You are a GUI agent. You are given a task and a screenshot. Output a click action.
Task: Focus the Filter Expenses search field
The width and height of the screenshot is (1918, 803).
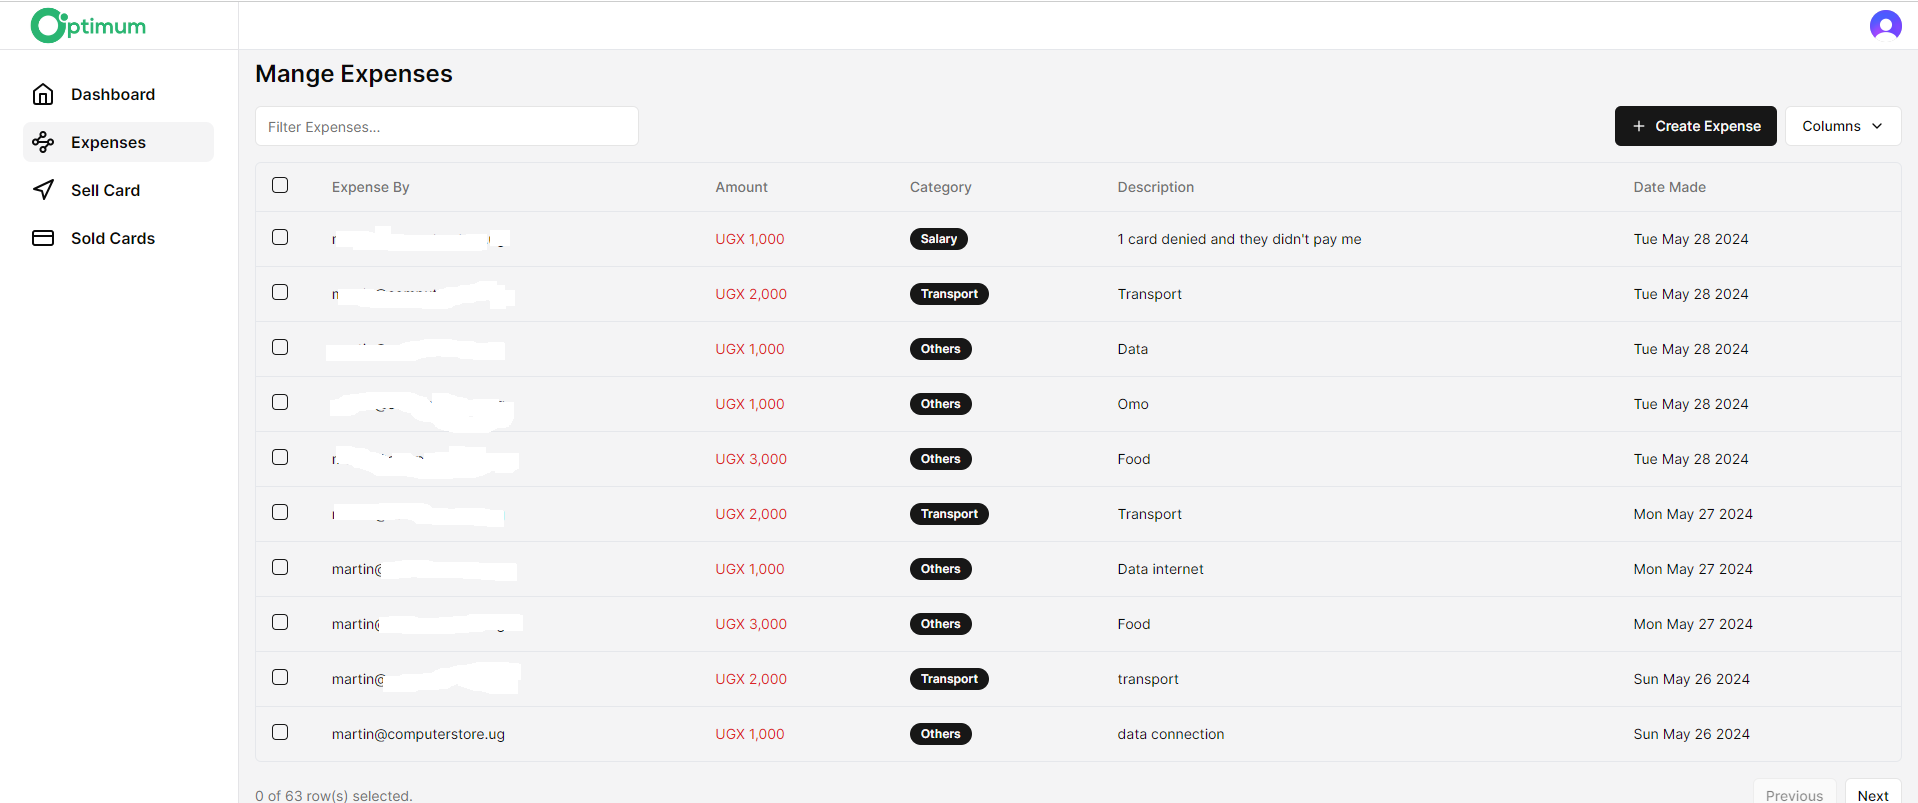tap(446, 127)
